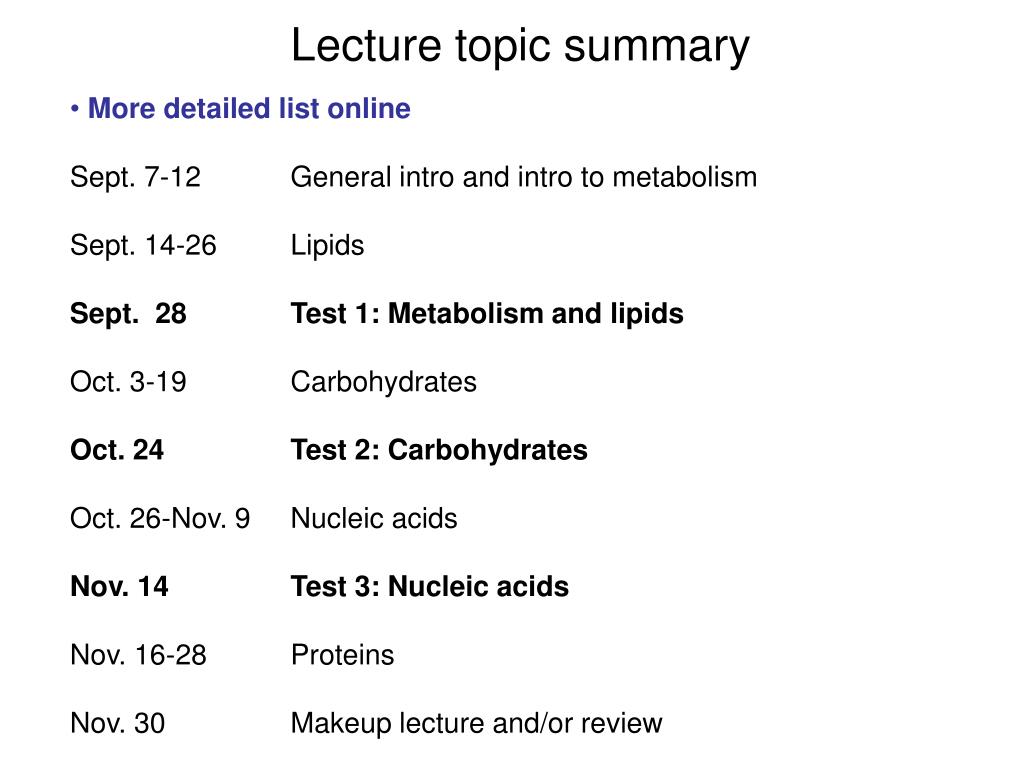1024x768 pixels.
Task: Select the bold 'Nov. 14' date
Action: (x=119, y=587)
